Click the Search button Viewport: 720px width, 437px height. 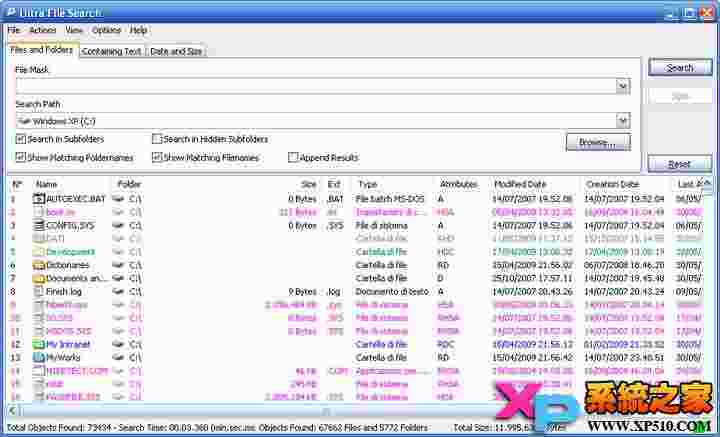tap(680, 67)
